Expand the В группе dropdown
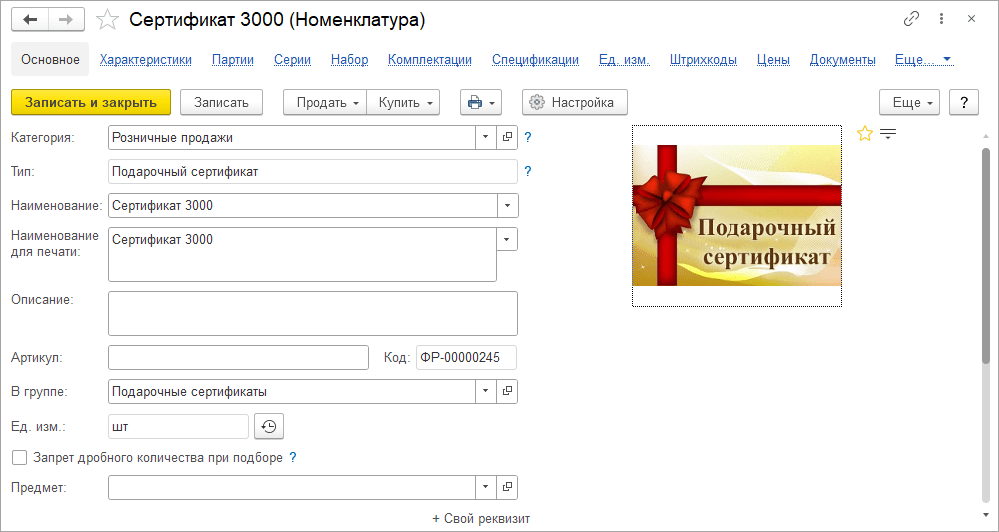 point(485,391)
